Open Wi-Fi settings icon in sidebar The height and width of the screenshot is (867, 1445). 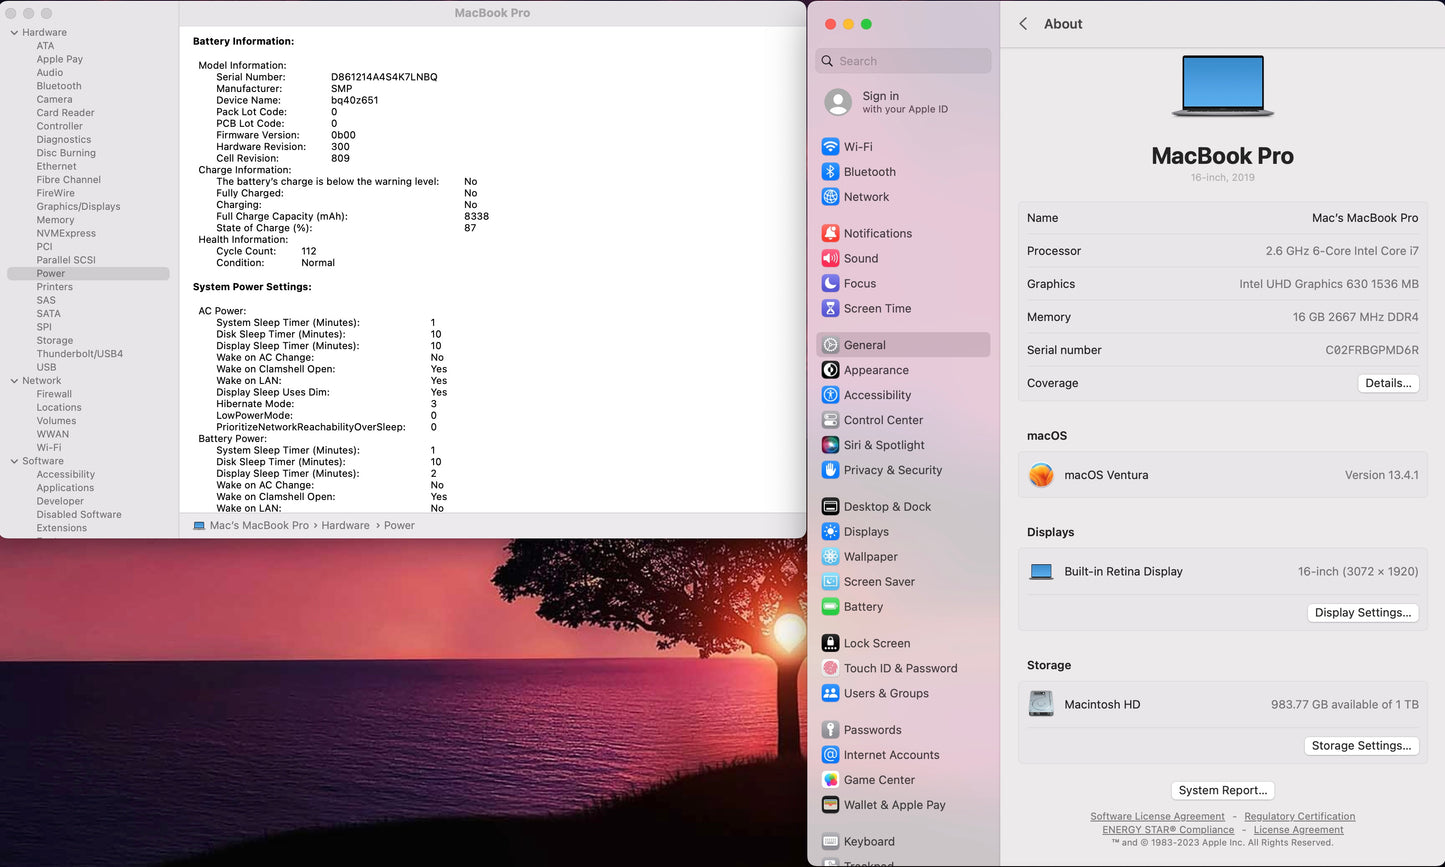830,147
